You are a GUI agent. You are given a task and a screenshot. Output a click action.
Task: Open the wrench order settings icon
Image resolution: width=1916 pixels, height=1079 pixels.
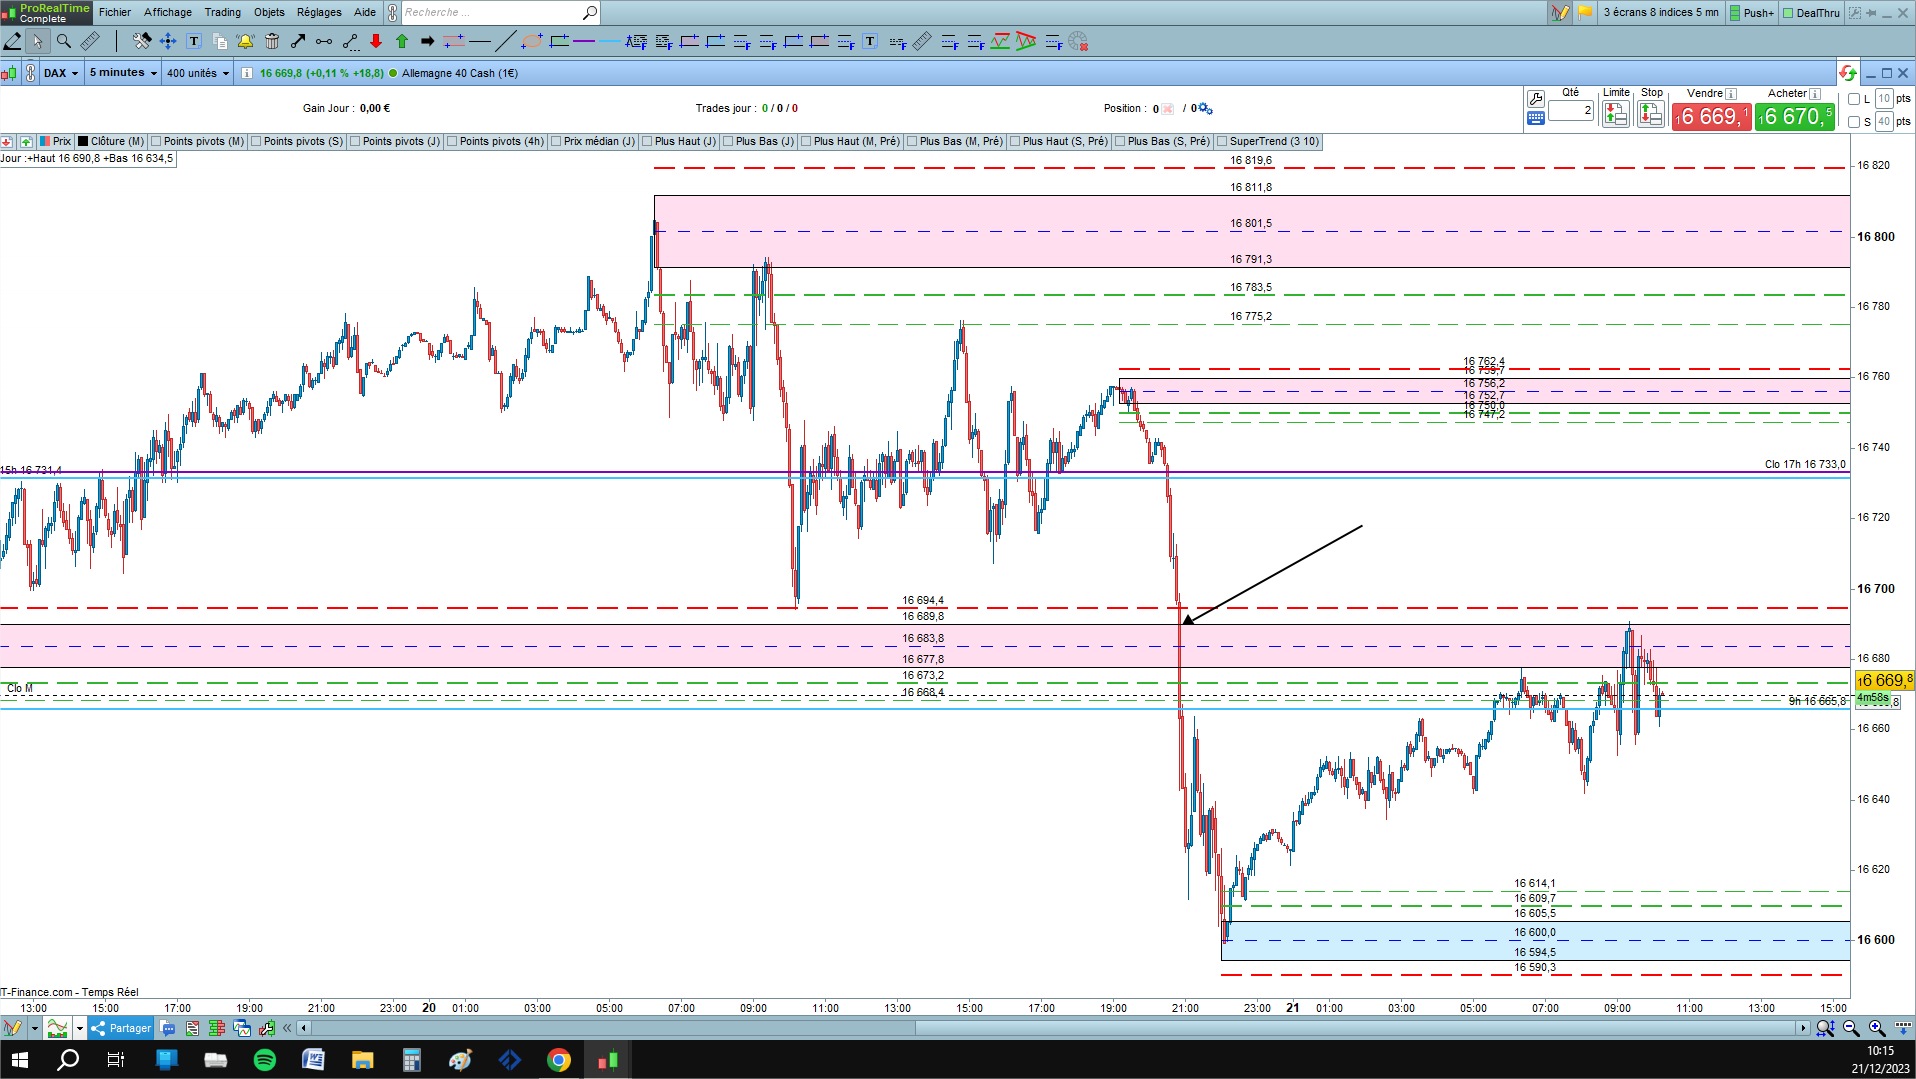[1536, 98]
